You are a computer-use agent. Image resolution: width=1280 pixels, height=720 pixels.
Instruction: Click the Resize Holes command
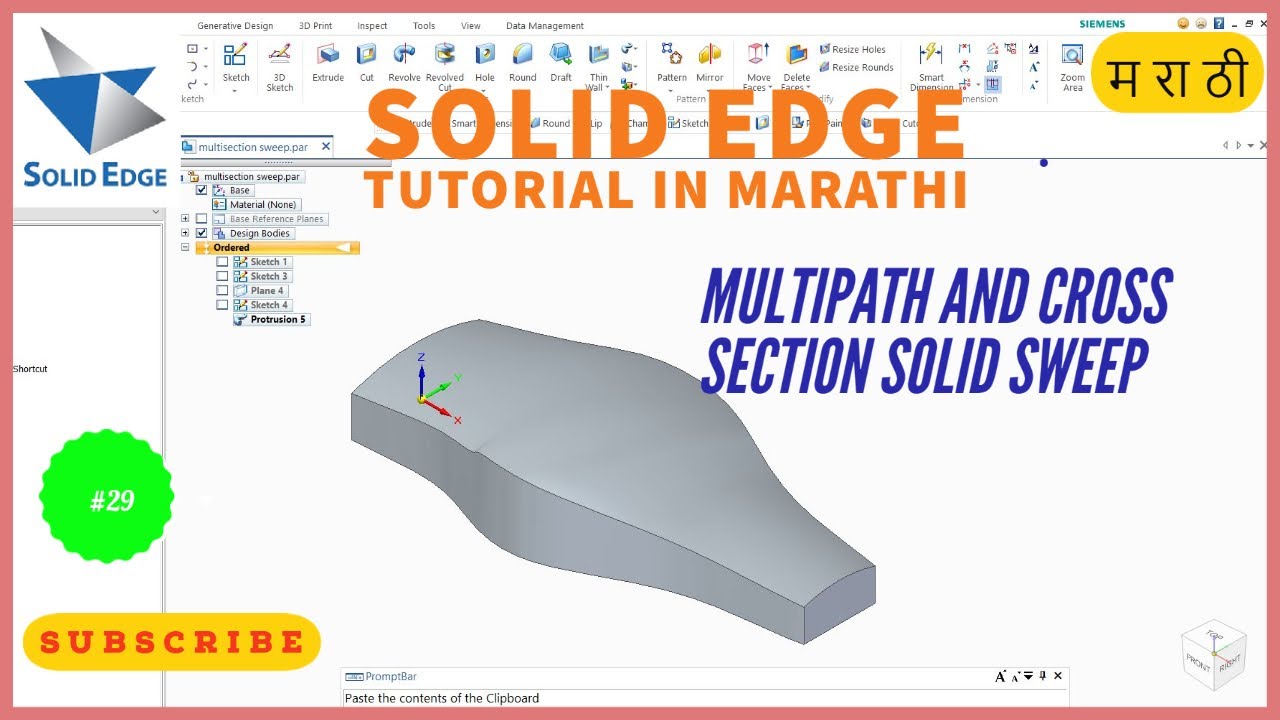tap(852, 49)
